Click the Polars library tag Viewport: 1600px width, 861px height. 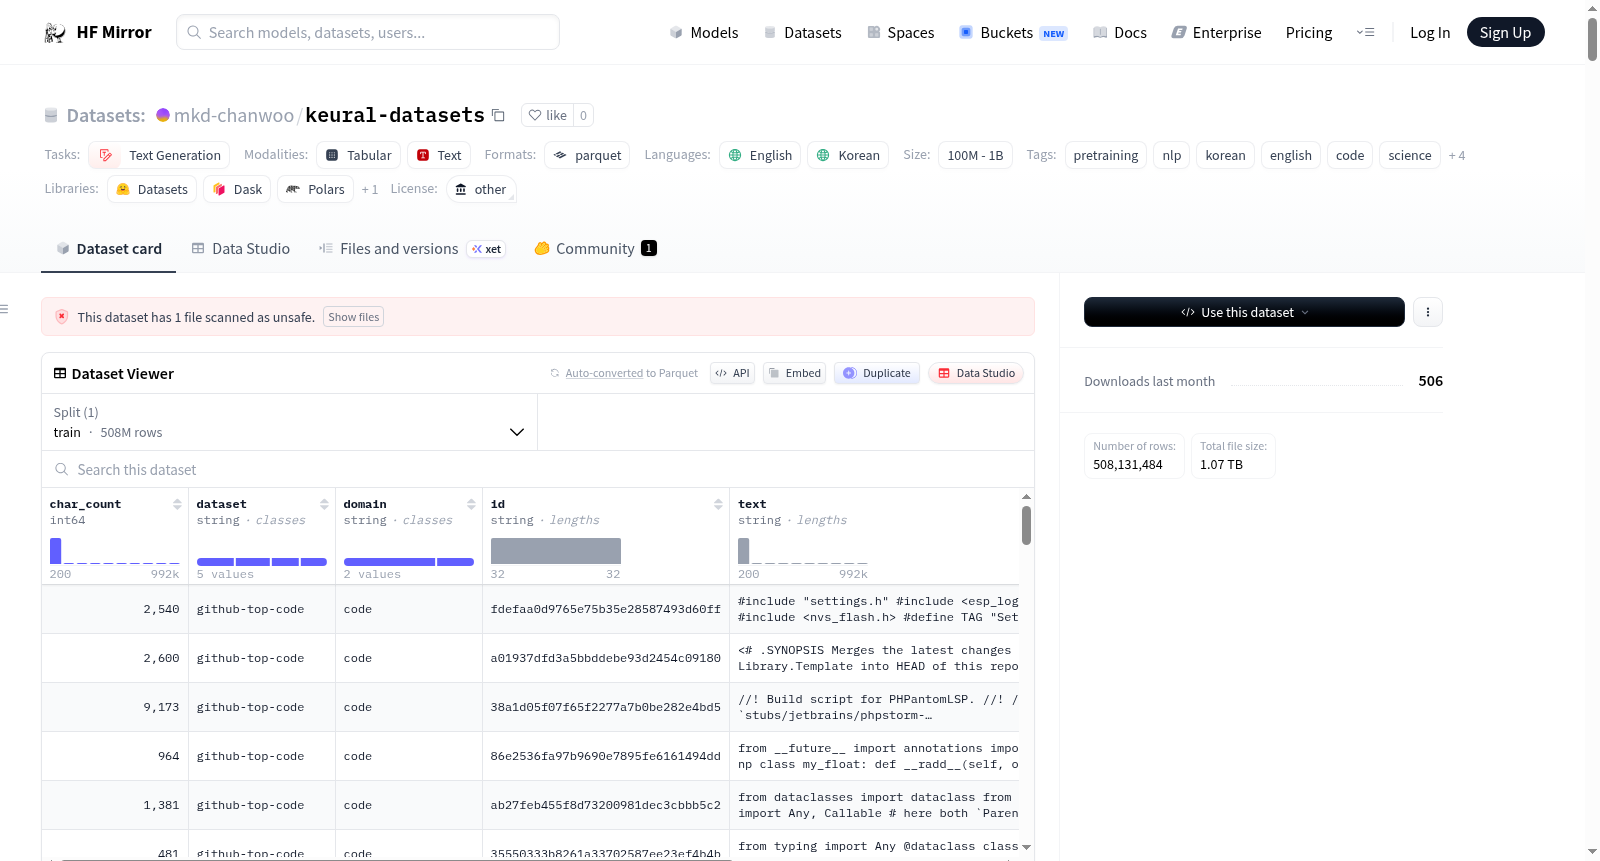[315, 189]
